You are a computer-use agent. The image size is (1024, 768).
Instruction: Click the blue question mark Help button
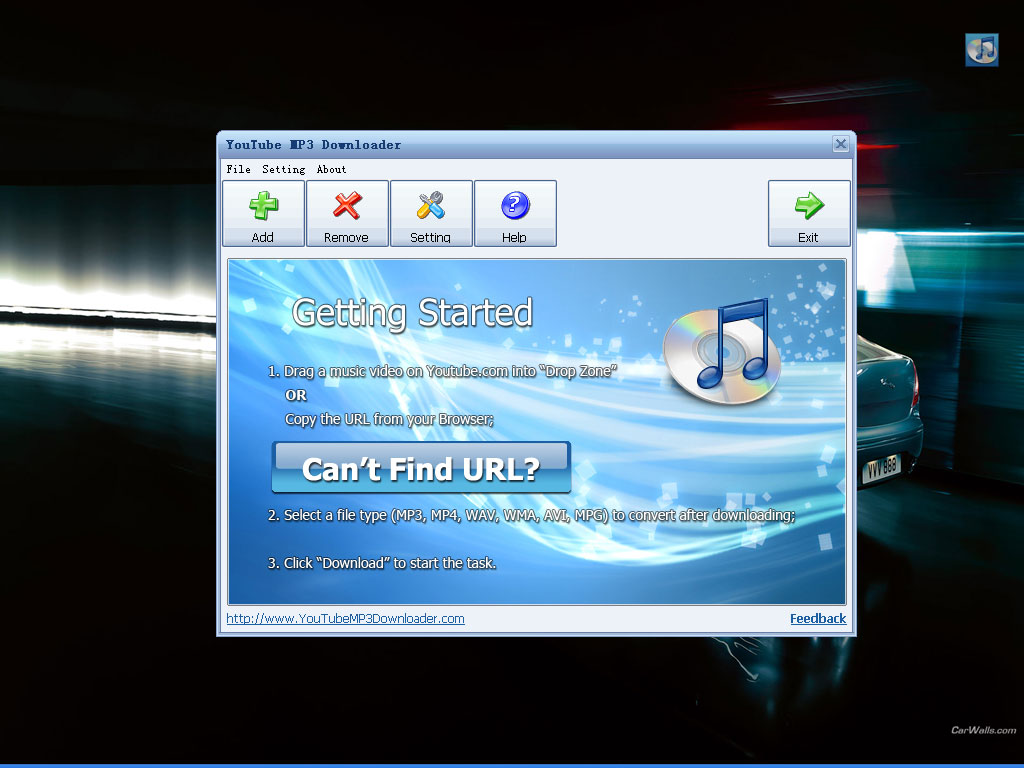(515, 214)
